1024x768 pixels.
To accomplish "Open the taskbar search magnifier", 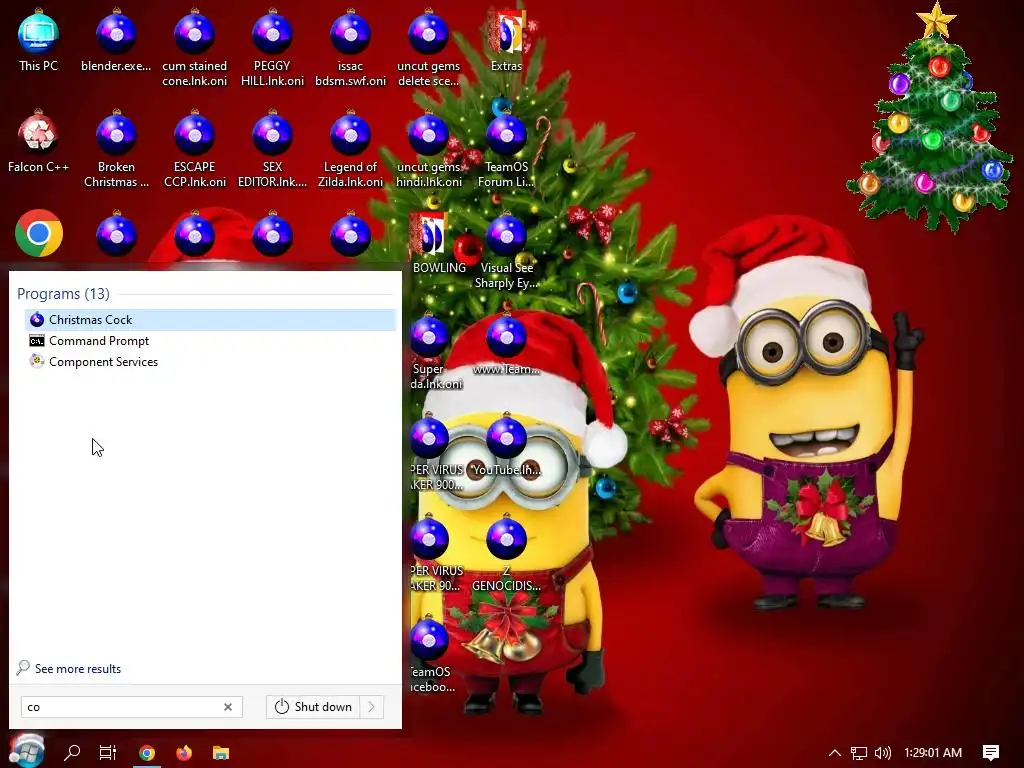I will (72, 752).
